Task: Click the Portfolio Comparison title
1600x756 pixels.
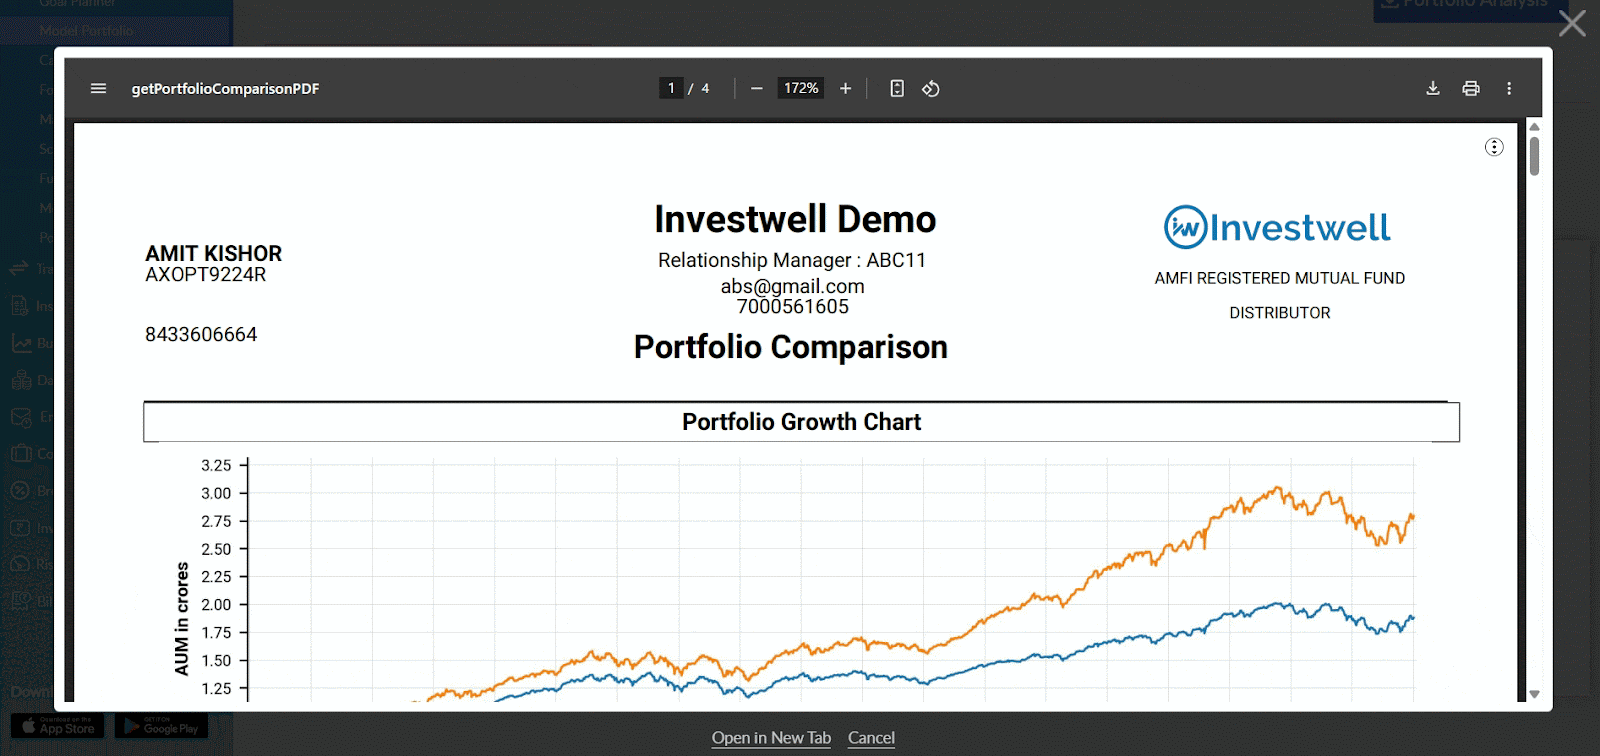Action: click(x=790, y=347)
